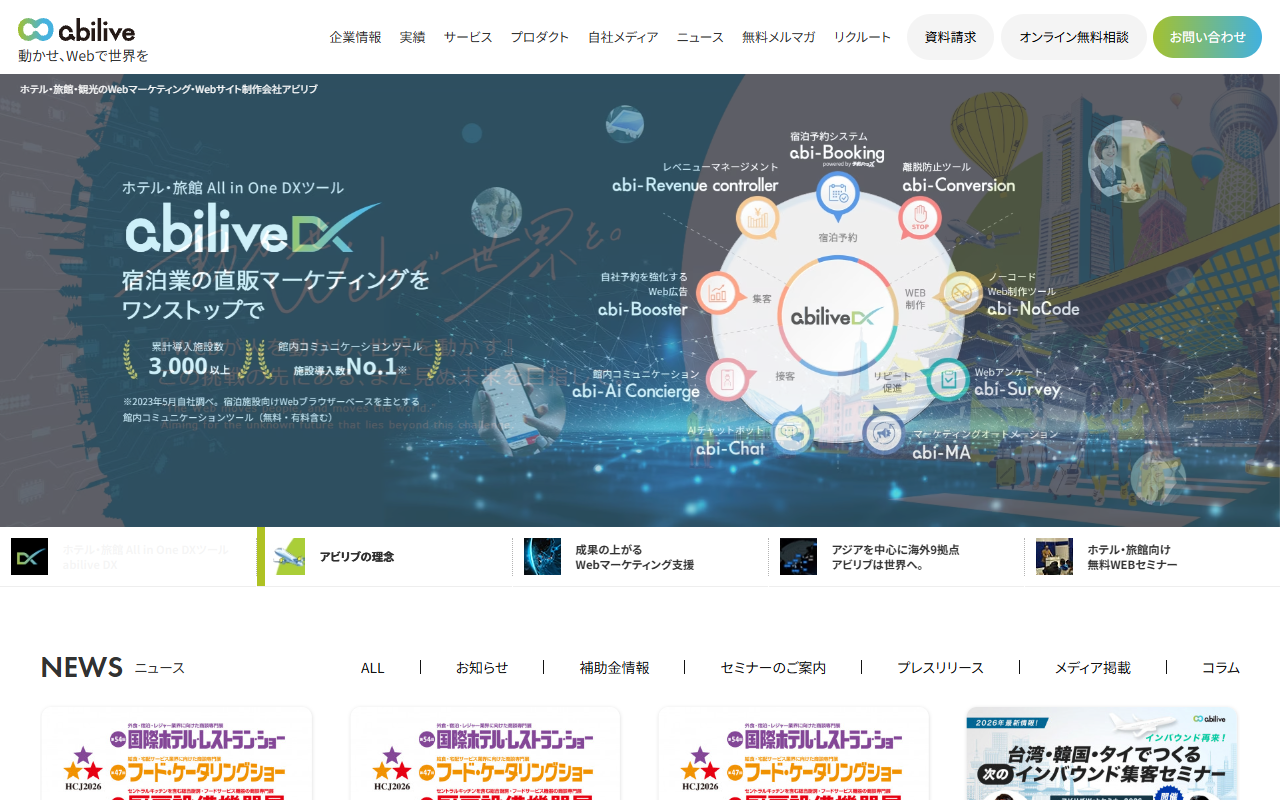1280x800 pixels.
Task: Click the abi-Booster web advertising icon
Action: point(719,293)
